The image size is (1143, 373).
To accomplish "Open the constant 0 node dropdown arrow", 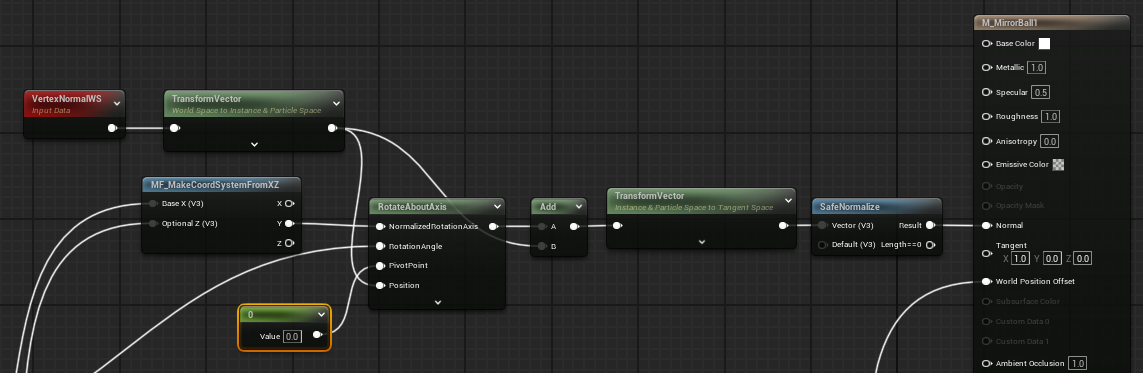I will click(x=321, y=315).
